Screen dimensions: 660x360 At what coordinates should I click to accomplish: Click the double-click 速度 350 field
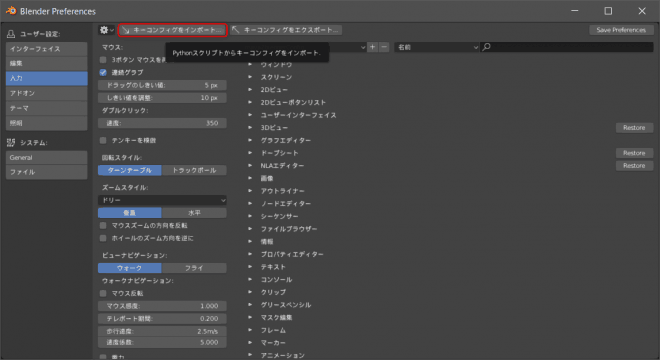coord(162,123)
